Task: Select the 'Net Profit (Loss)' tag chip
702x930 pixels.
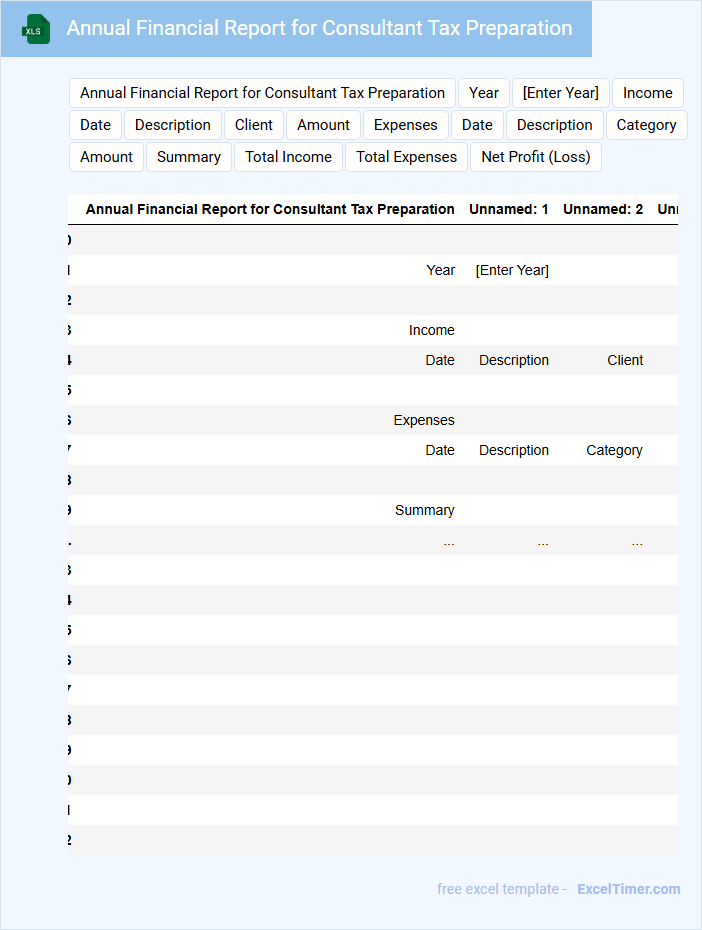Action: (x=535, y=157)
